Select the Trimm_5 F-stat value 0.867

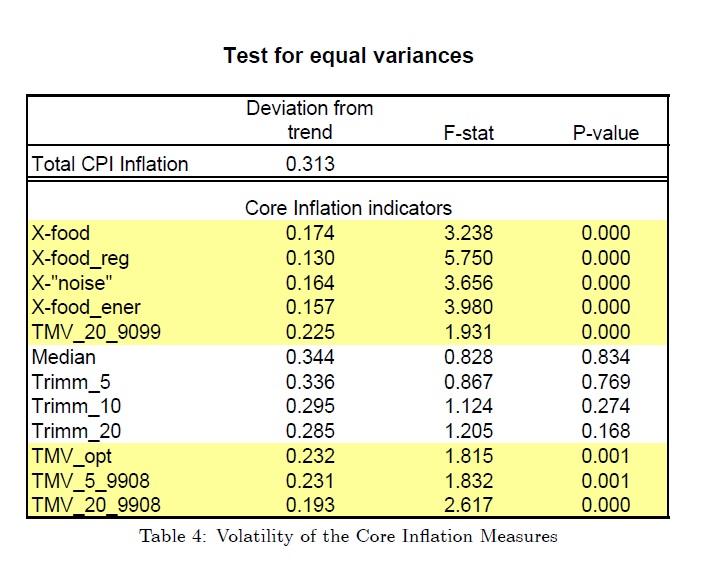click(x=469, y=382)
